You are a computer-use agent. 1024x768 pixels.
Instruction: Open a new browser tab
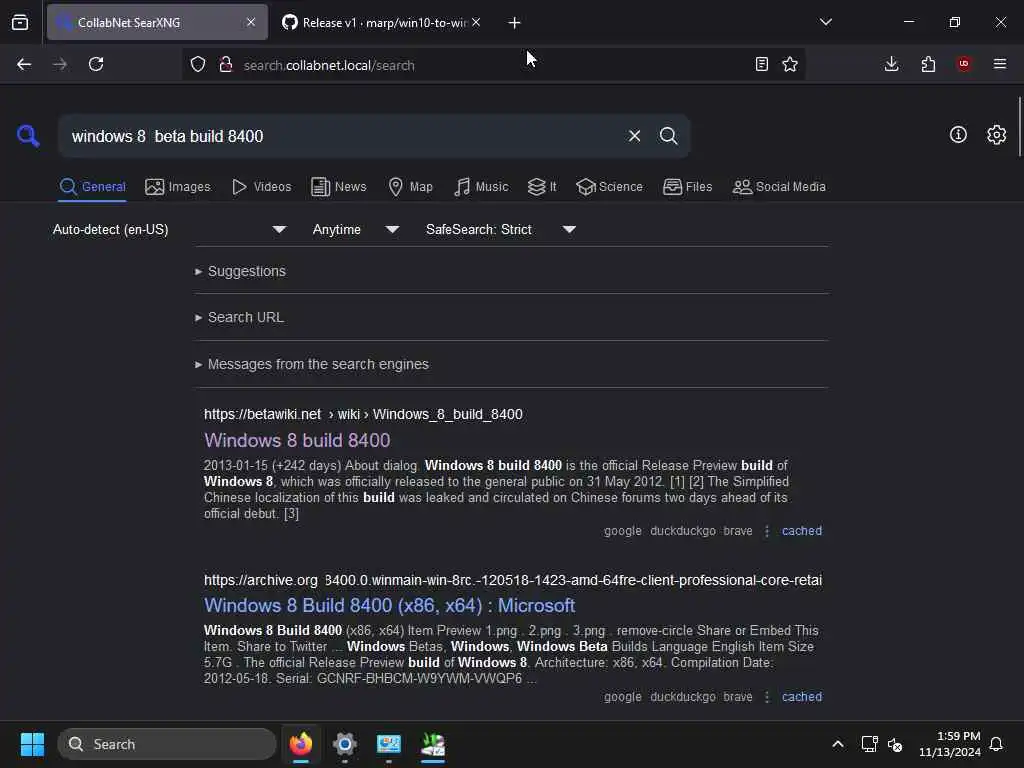coord(514,23)
